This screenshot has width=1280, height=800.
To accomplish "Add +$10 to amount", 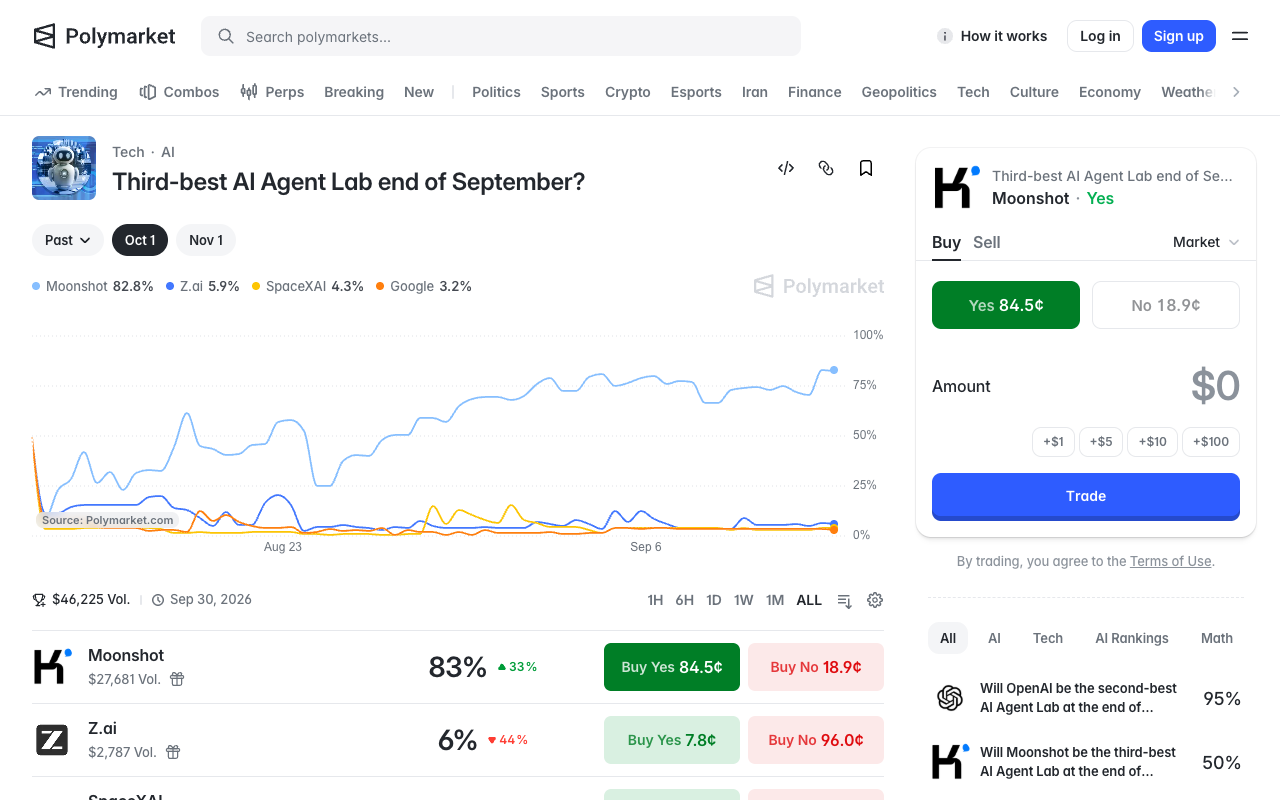I will click(x=1153, y=441).
